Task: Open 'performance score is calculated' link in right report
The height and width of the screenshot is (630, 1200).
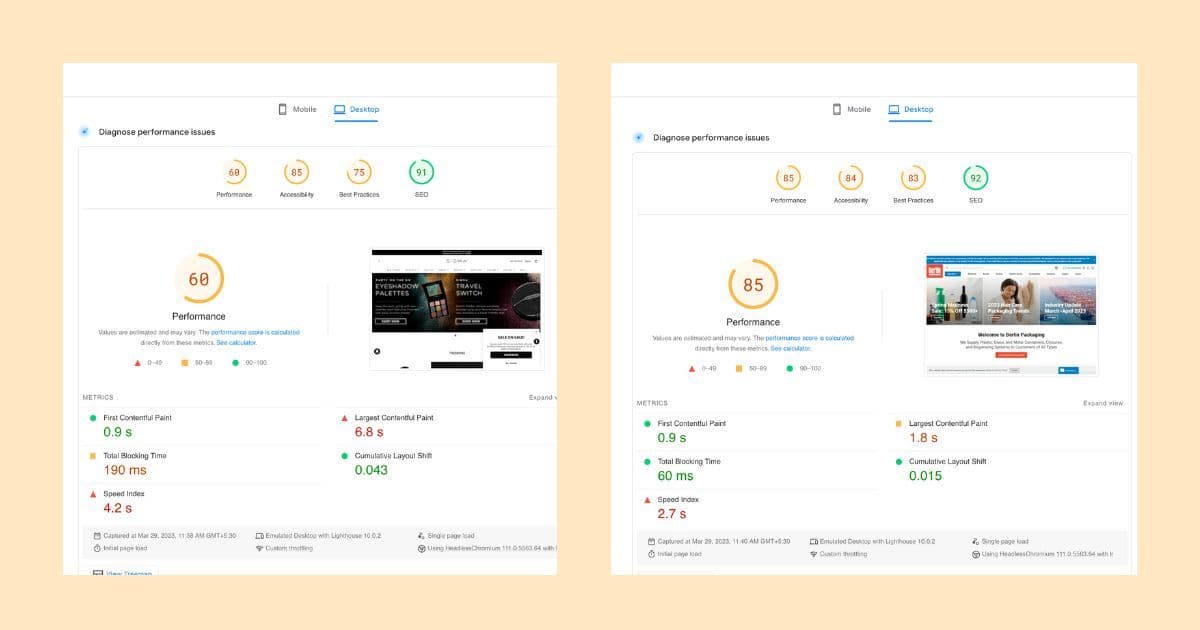Action: pos(810,338)
